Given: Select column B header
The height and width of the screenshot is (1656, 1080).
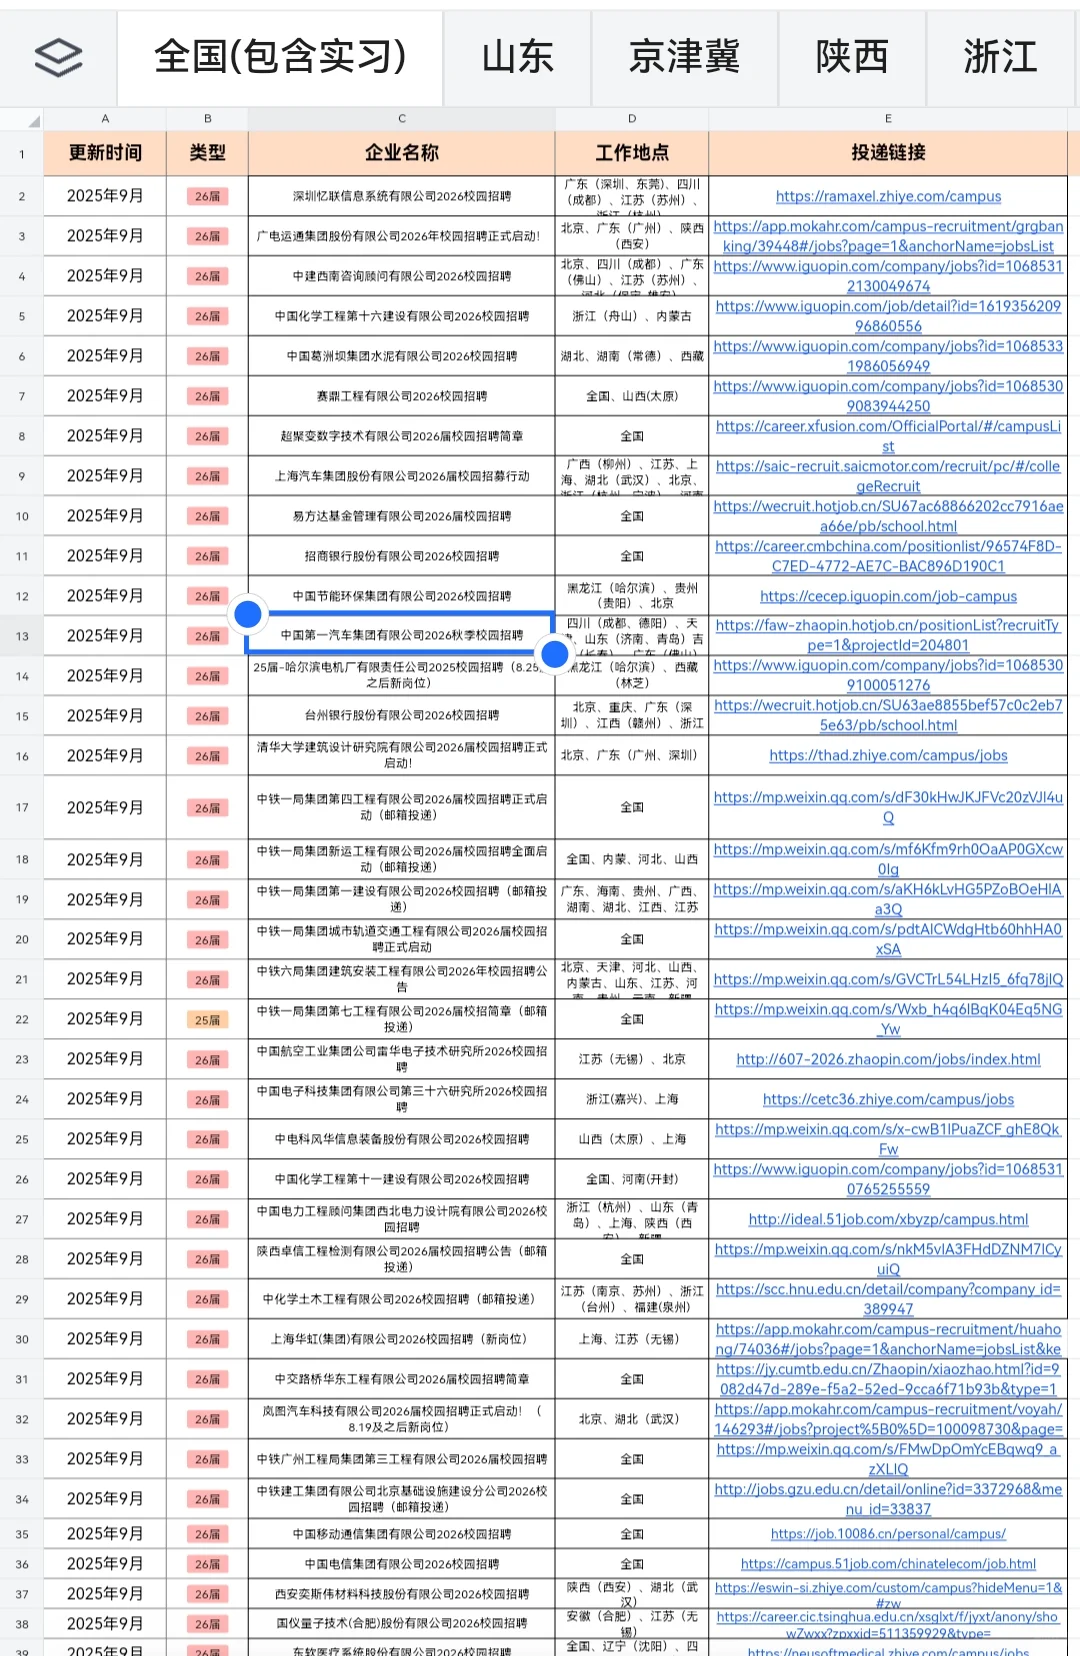Looking at the screenshot, I should click(207, 118).
